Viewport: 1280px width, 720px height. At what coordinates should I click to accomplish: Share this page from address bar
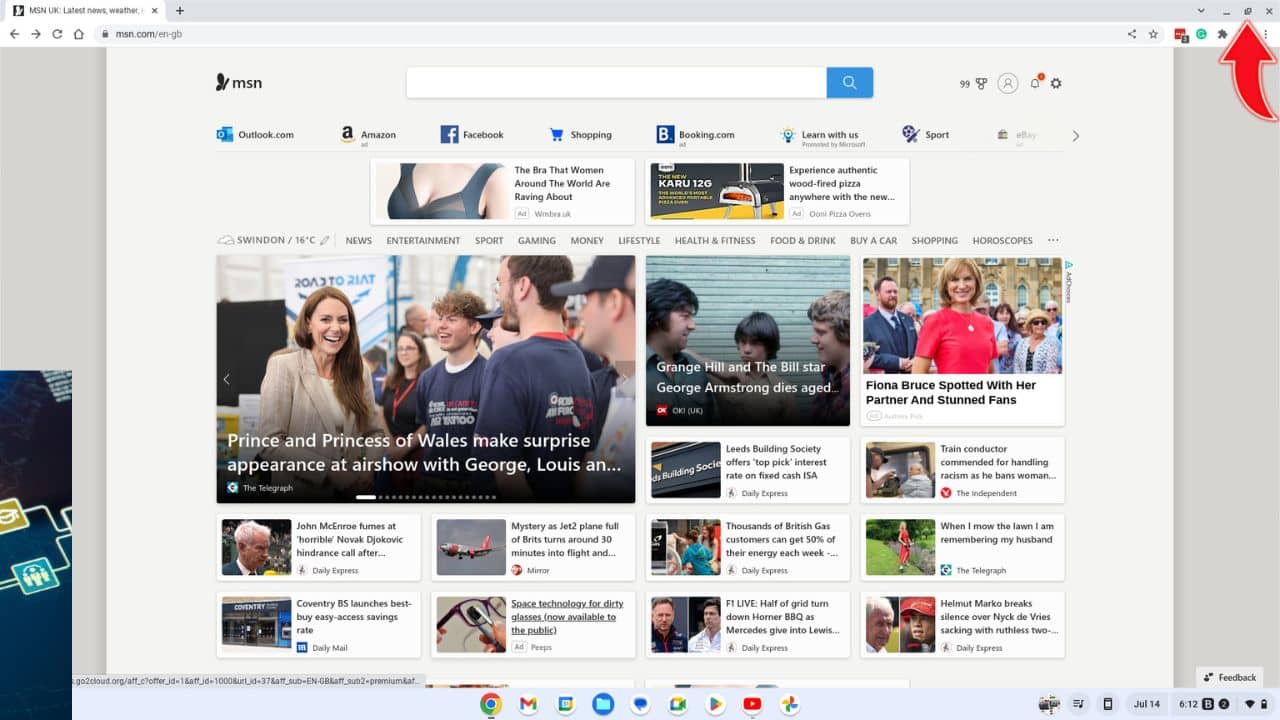click(x=1132, y=34)
